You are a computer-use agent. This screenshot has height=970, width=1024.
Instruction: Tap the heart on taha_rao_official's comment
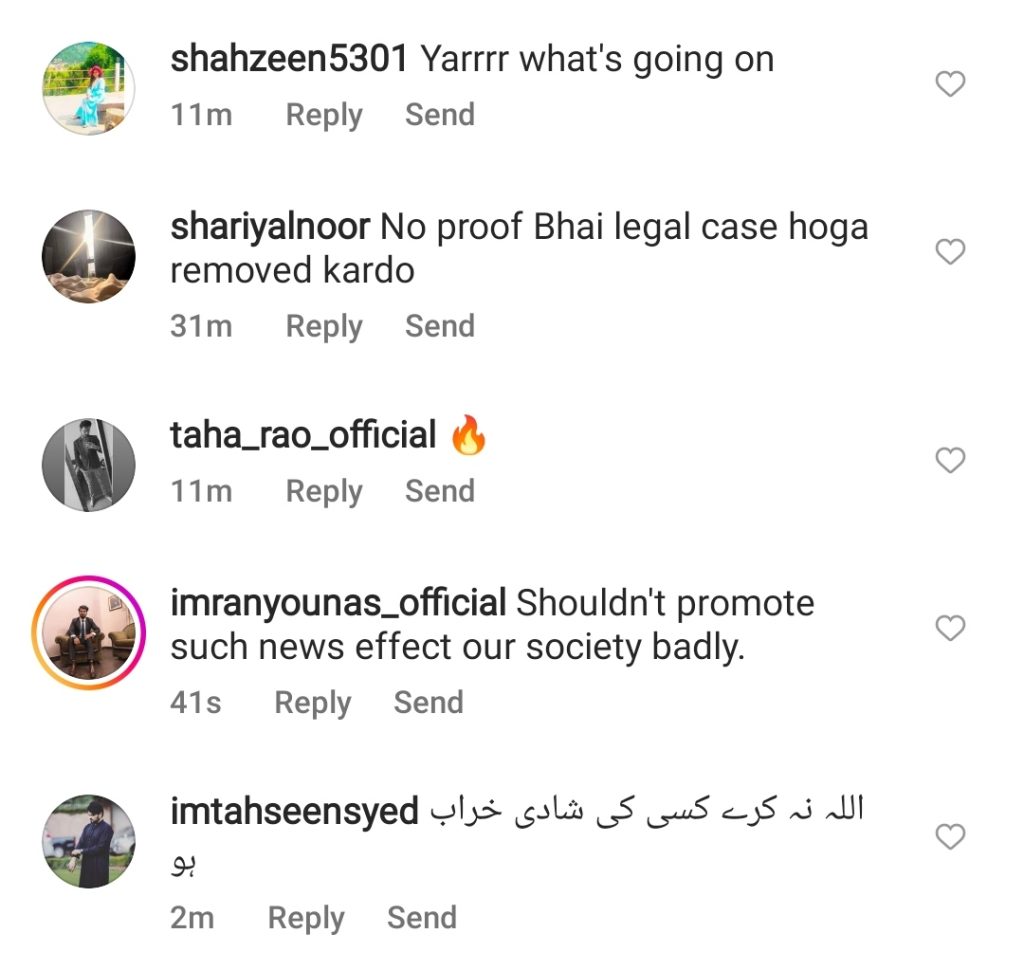click(950, 460)
